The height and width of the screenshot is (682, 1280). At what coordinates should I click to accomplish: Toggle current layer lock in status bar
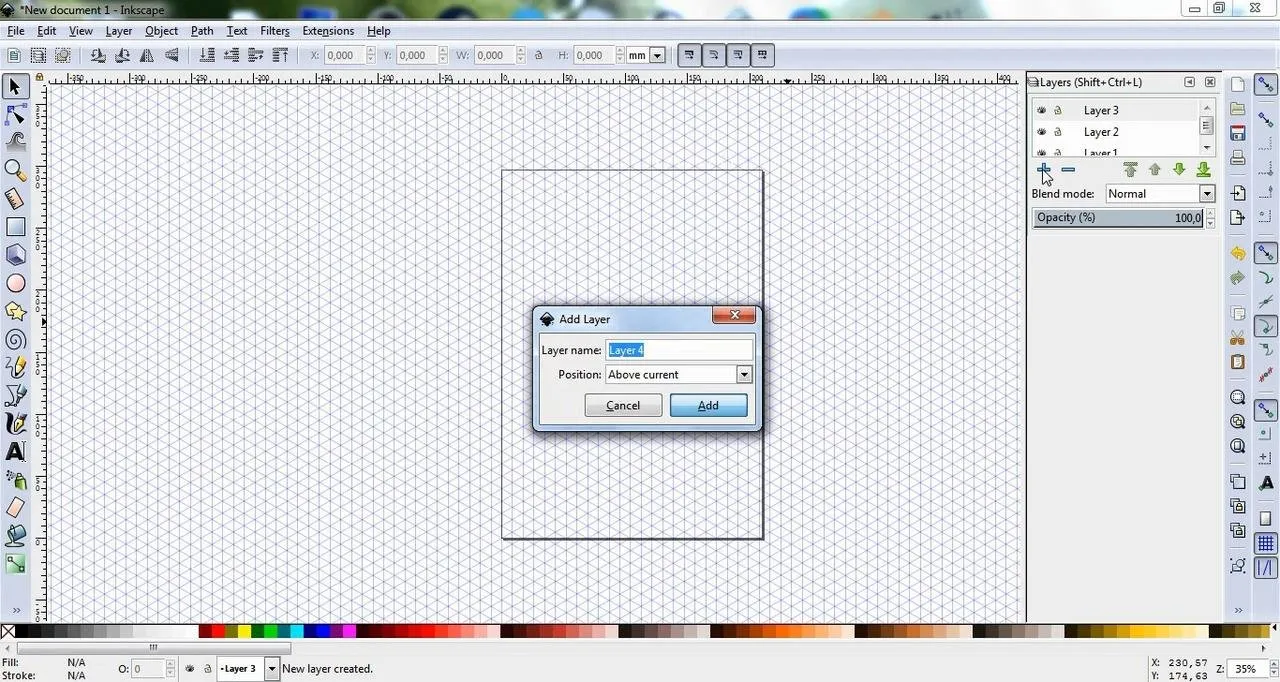pyautogui.click(x=207, y=668)
